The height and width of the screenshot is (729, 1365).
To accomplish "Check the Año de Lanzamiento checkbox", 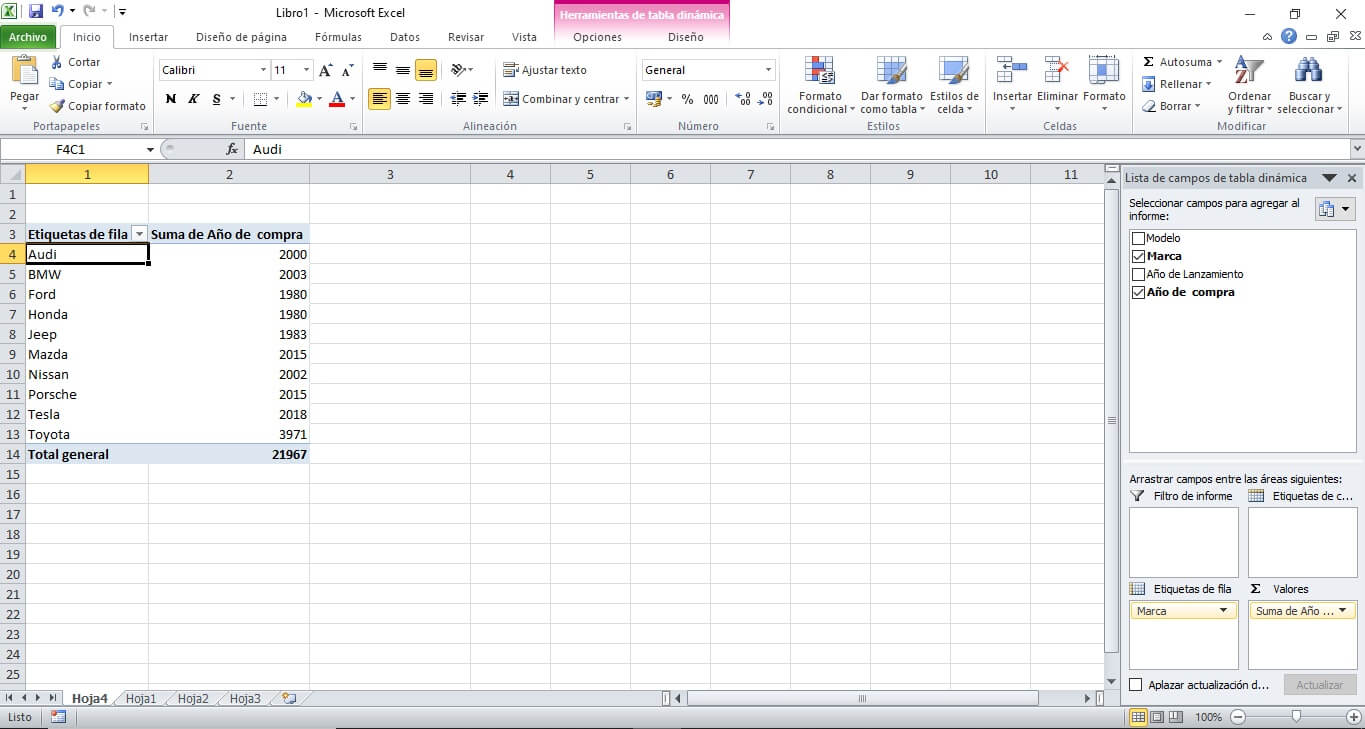I will click(x=1138, y=274).
